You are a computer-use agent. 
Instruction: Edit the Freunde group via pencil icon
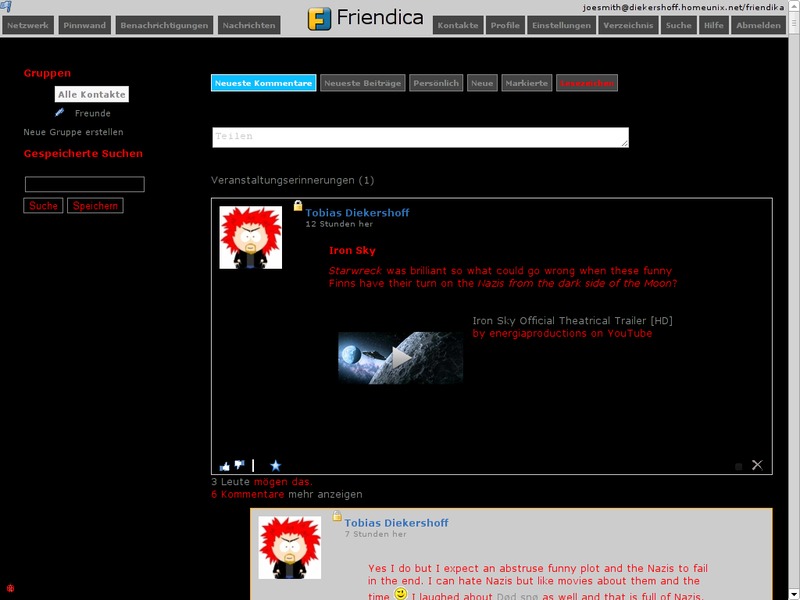coord(60,112)
